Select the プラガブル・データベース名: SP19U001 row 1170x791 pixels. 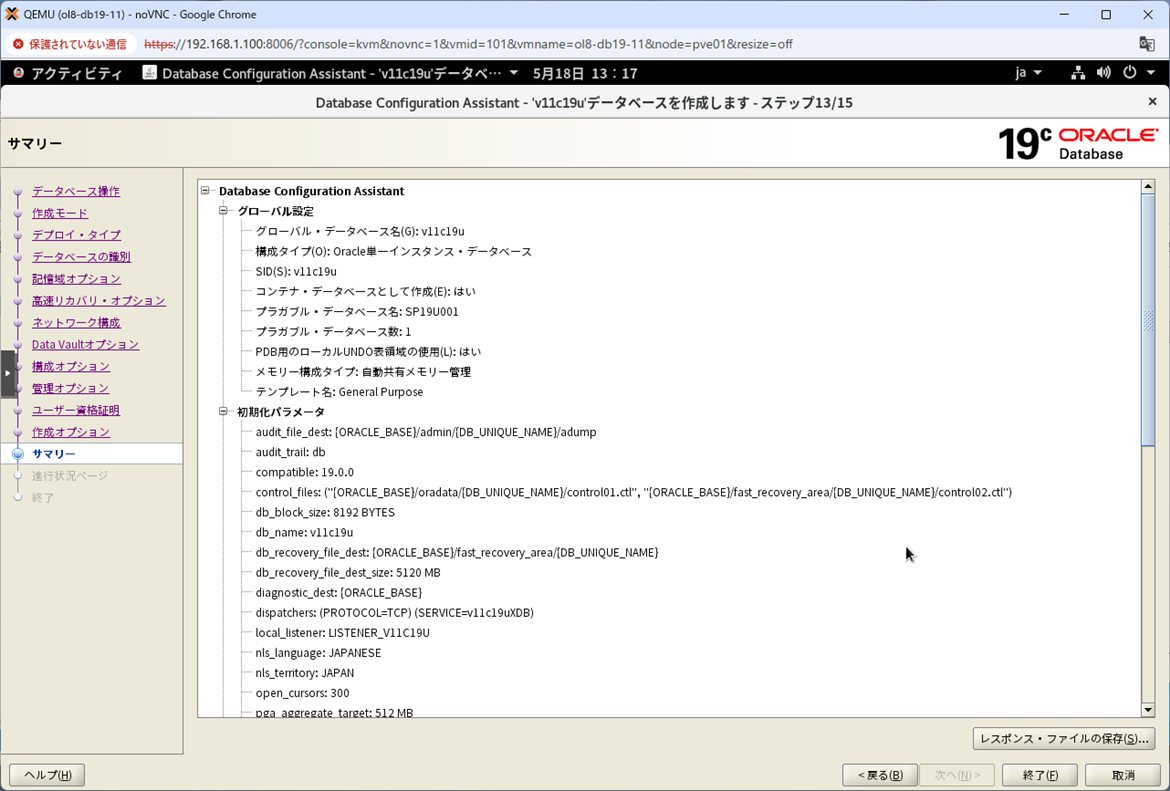tap(357, 312)
